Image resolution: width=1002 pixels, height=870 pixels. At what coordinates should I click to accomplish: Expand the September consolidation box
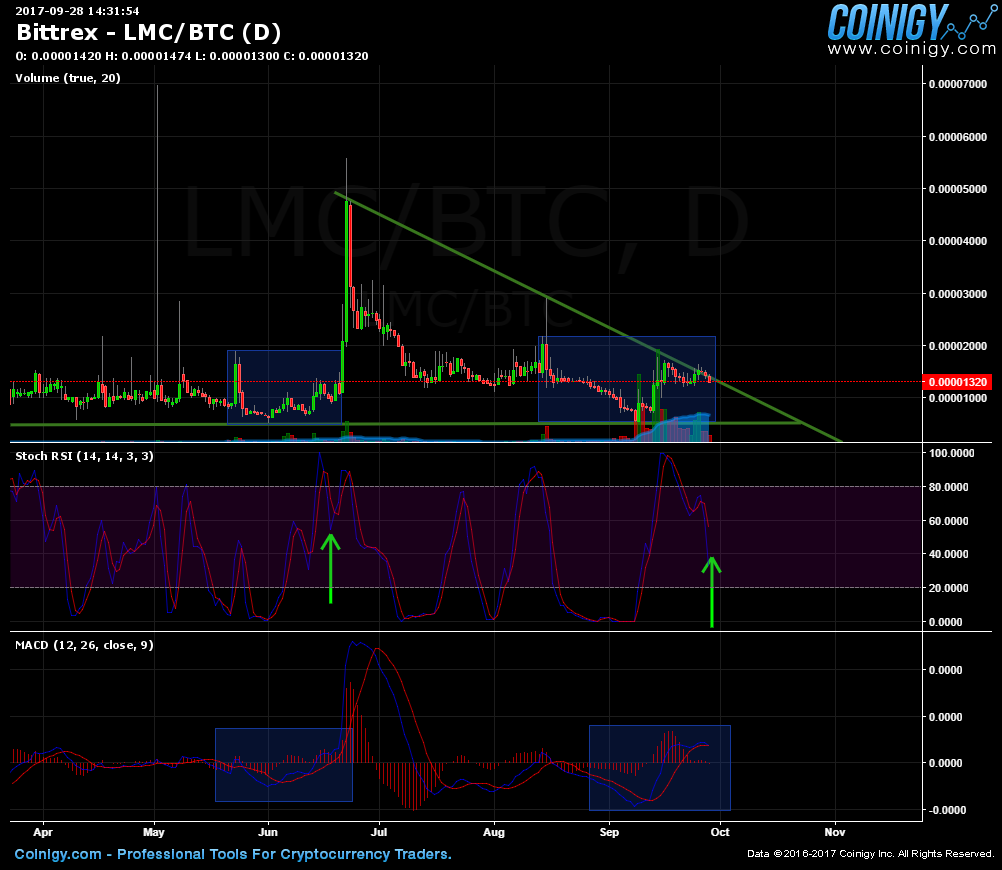[x=626, y=377]
